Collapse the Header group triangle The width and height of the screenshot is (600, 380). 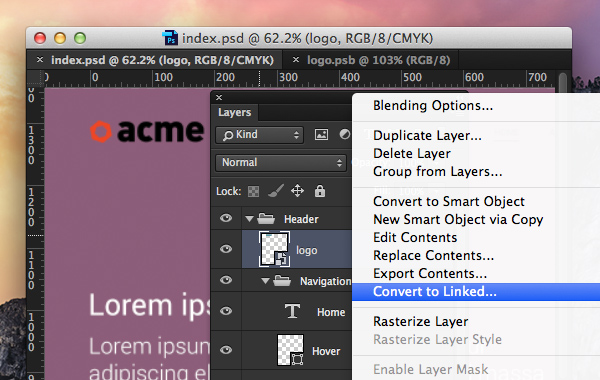click(249, 219)
